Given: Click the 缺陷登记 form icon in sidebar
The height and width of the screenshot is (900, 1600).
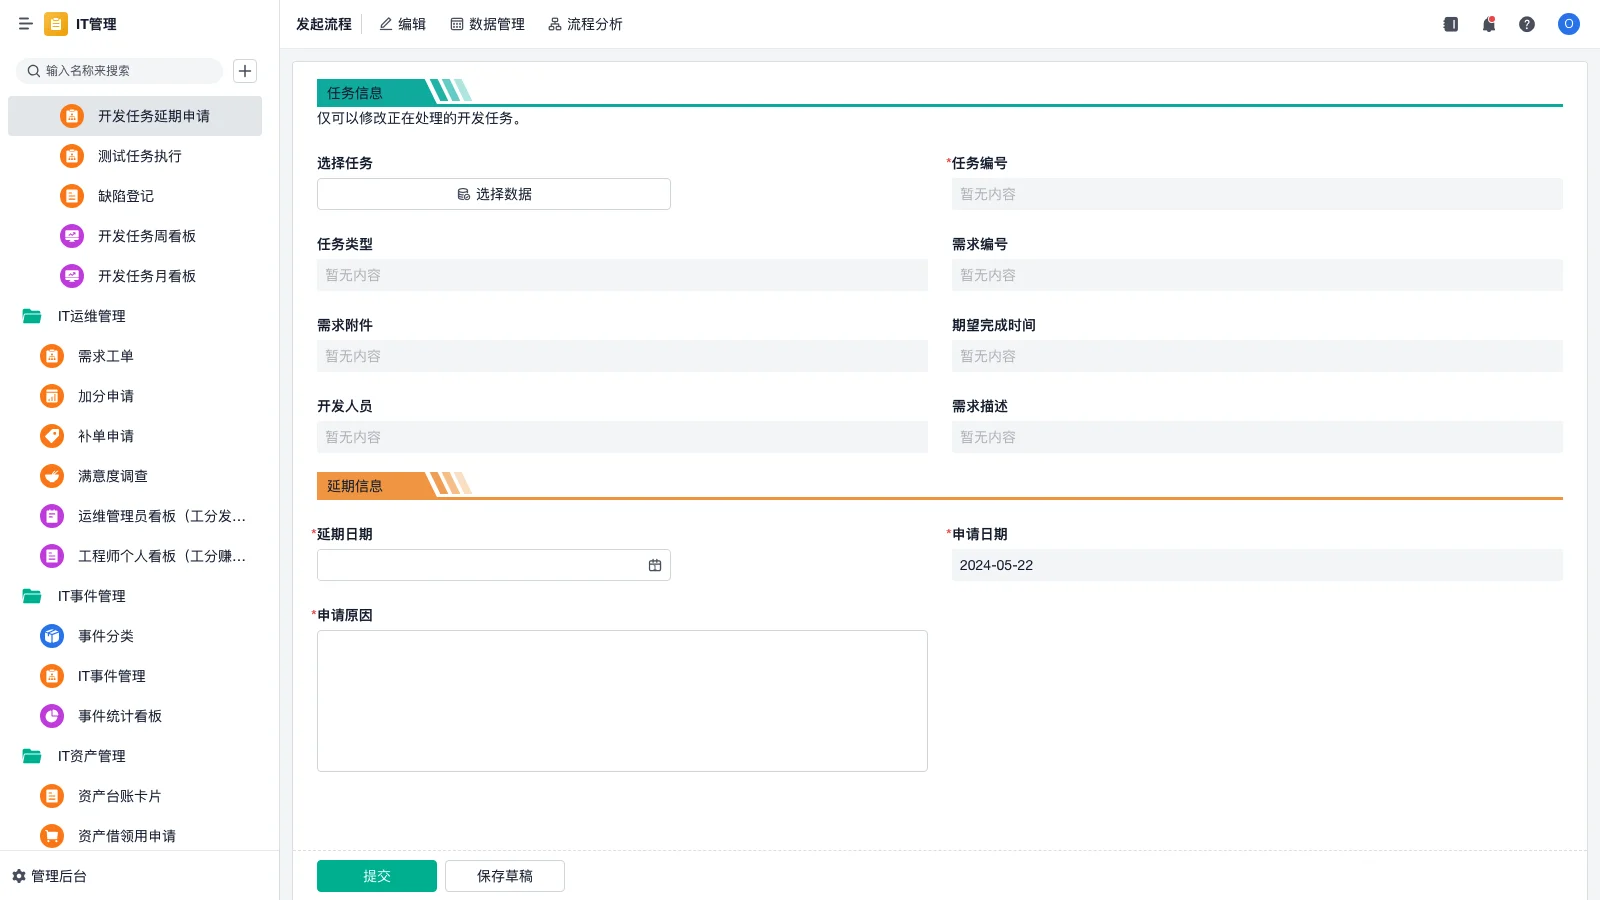Looking at the screenshot, I should pyautogui.click(x=72, y=196).
